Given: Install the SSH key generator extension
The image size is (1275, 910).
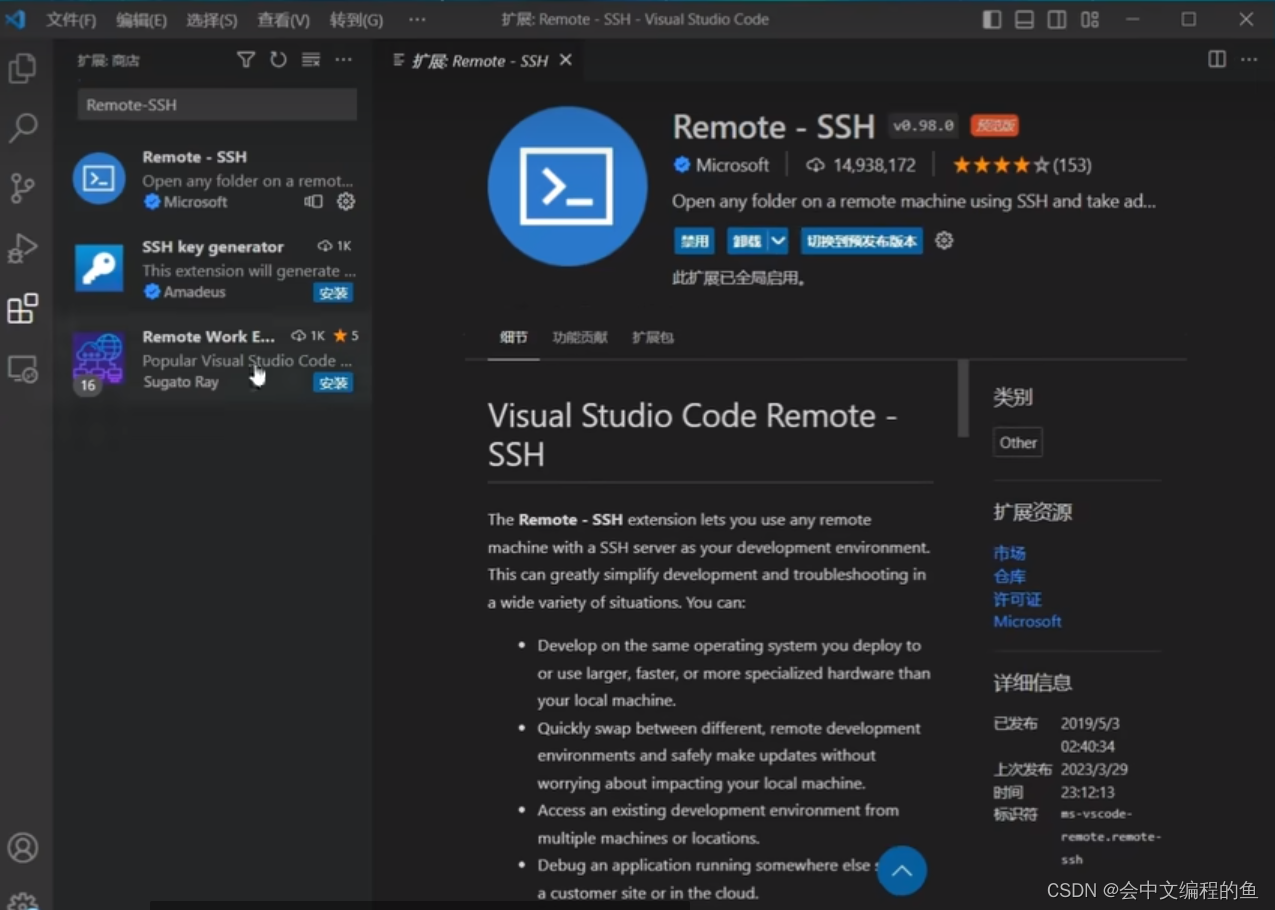Looking at the screenshot, I should [333, 293].
